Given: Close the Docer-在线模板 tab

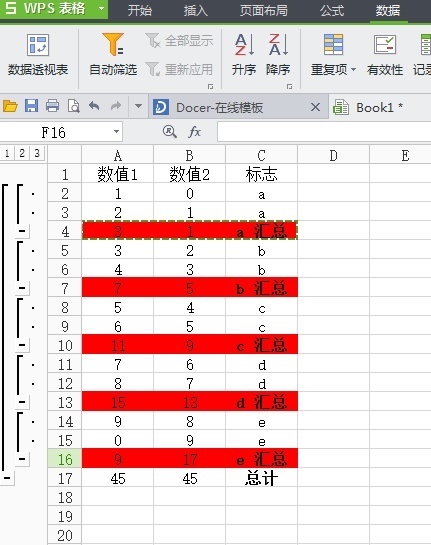Looking at the screenshot, I should coord(315,107).
